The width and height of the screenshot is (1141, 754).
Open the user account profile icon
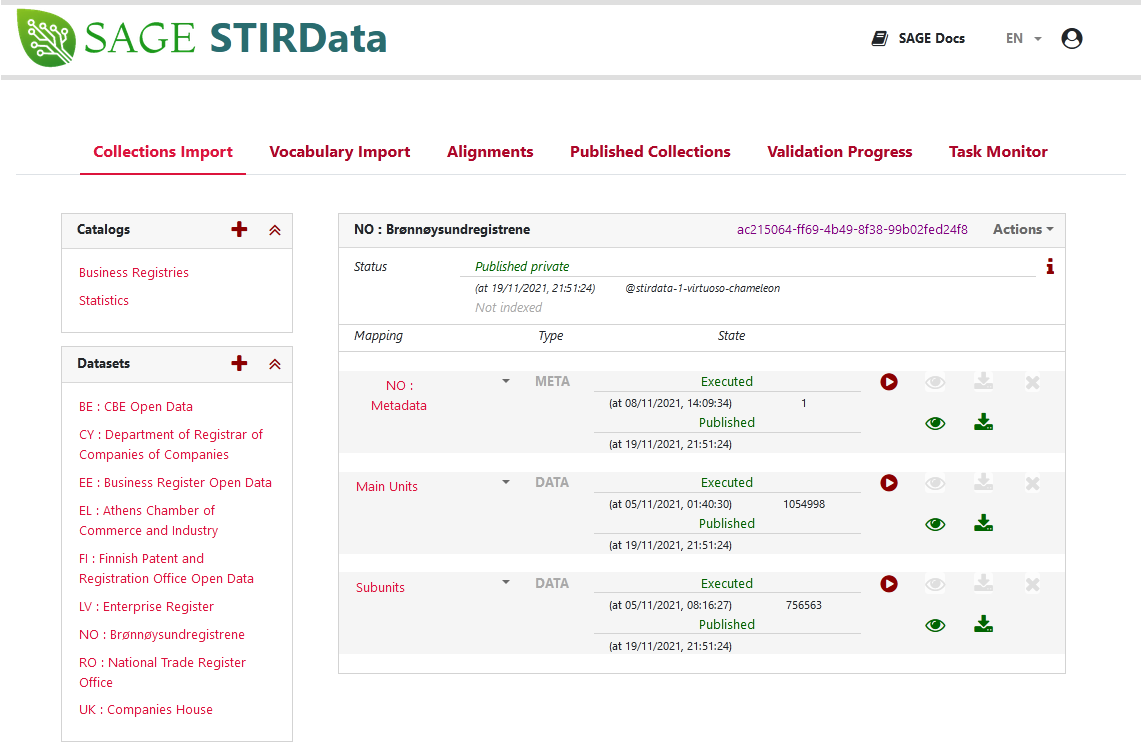pyautogui.click(x=1072, y=39)
